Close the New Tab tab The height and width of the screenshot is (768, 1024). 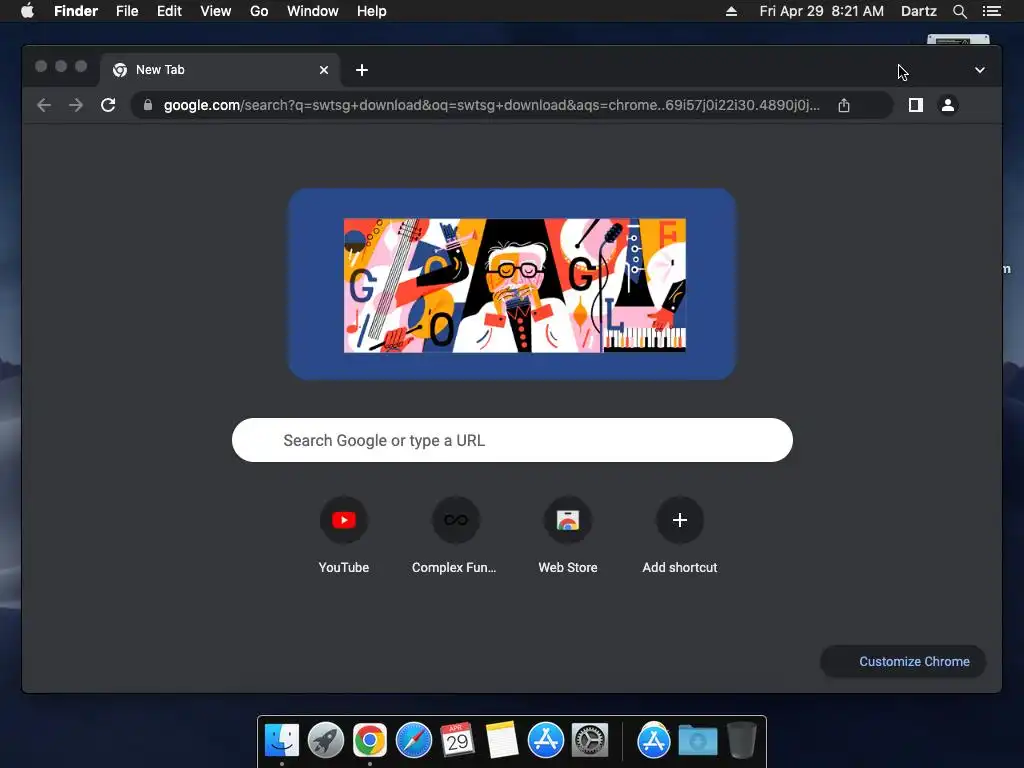coord(324,70)
